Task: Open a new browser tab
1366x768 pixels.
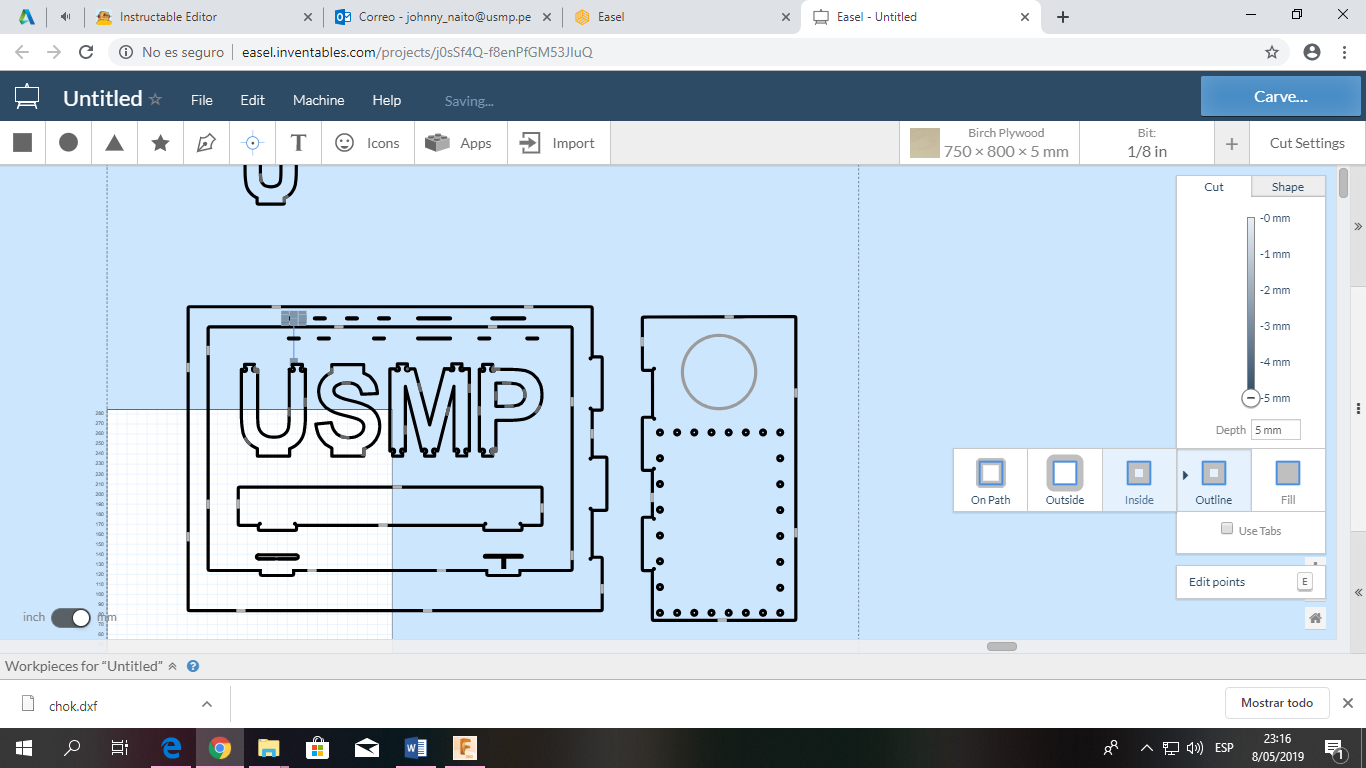Action: pyautogui.click(x=1063, y=17)
